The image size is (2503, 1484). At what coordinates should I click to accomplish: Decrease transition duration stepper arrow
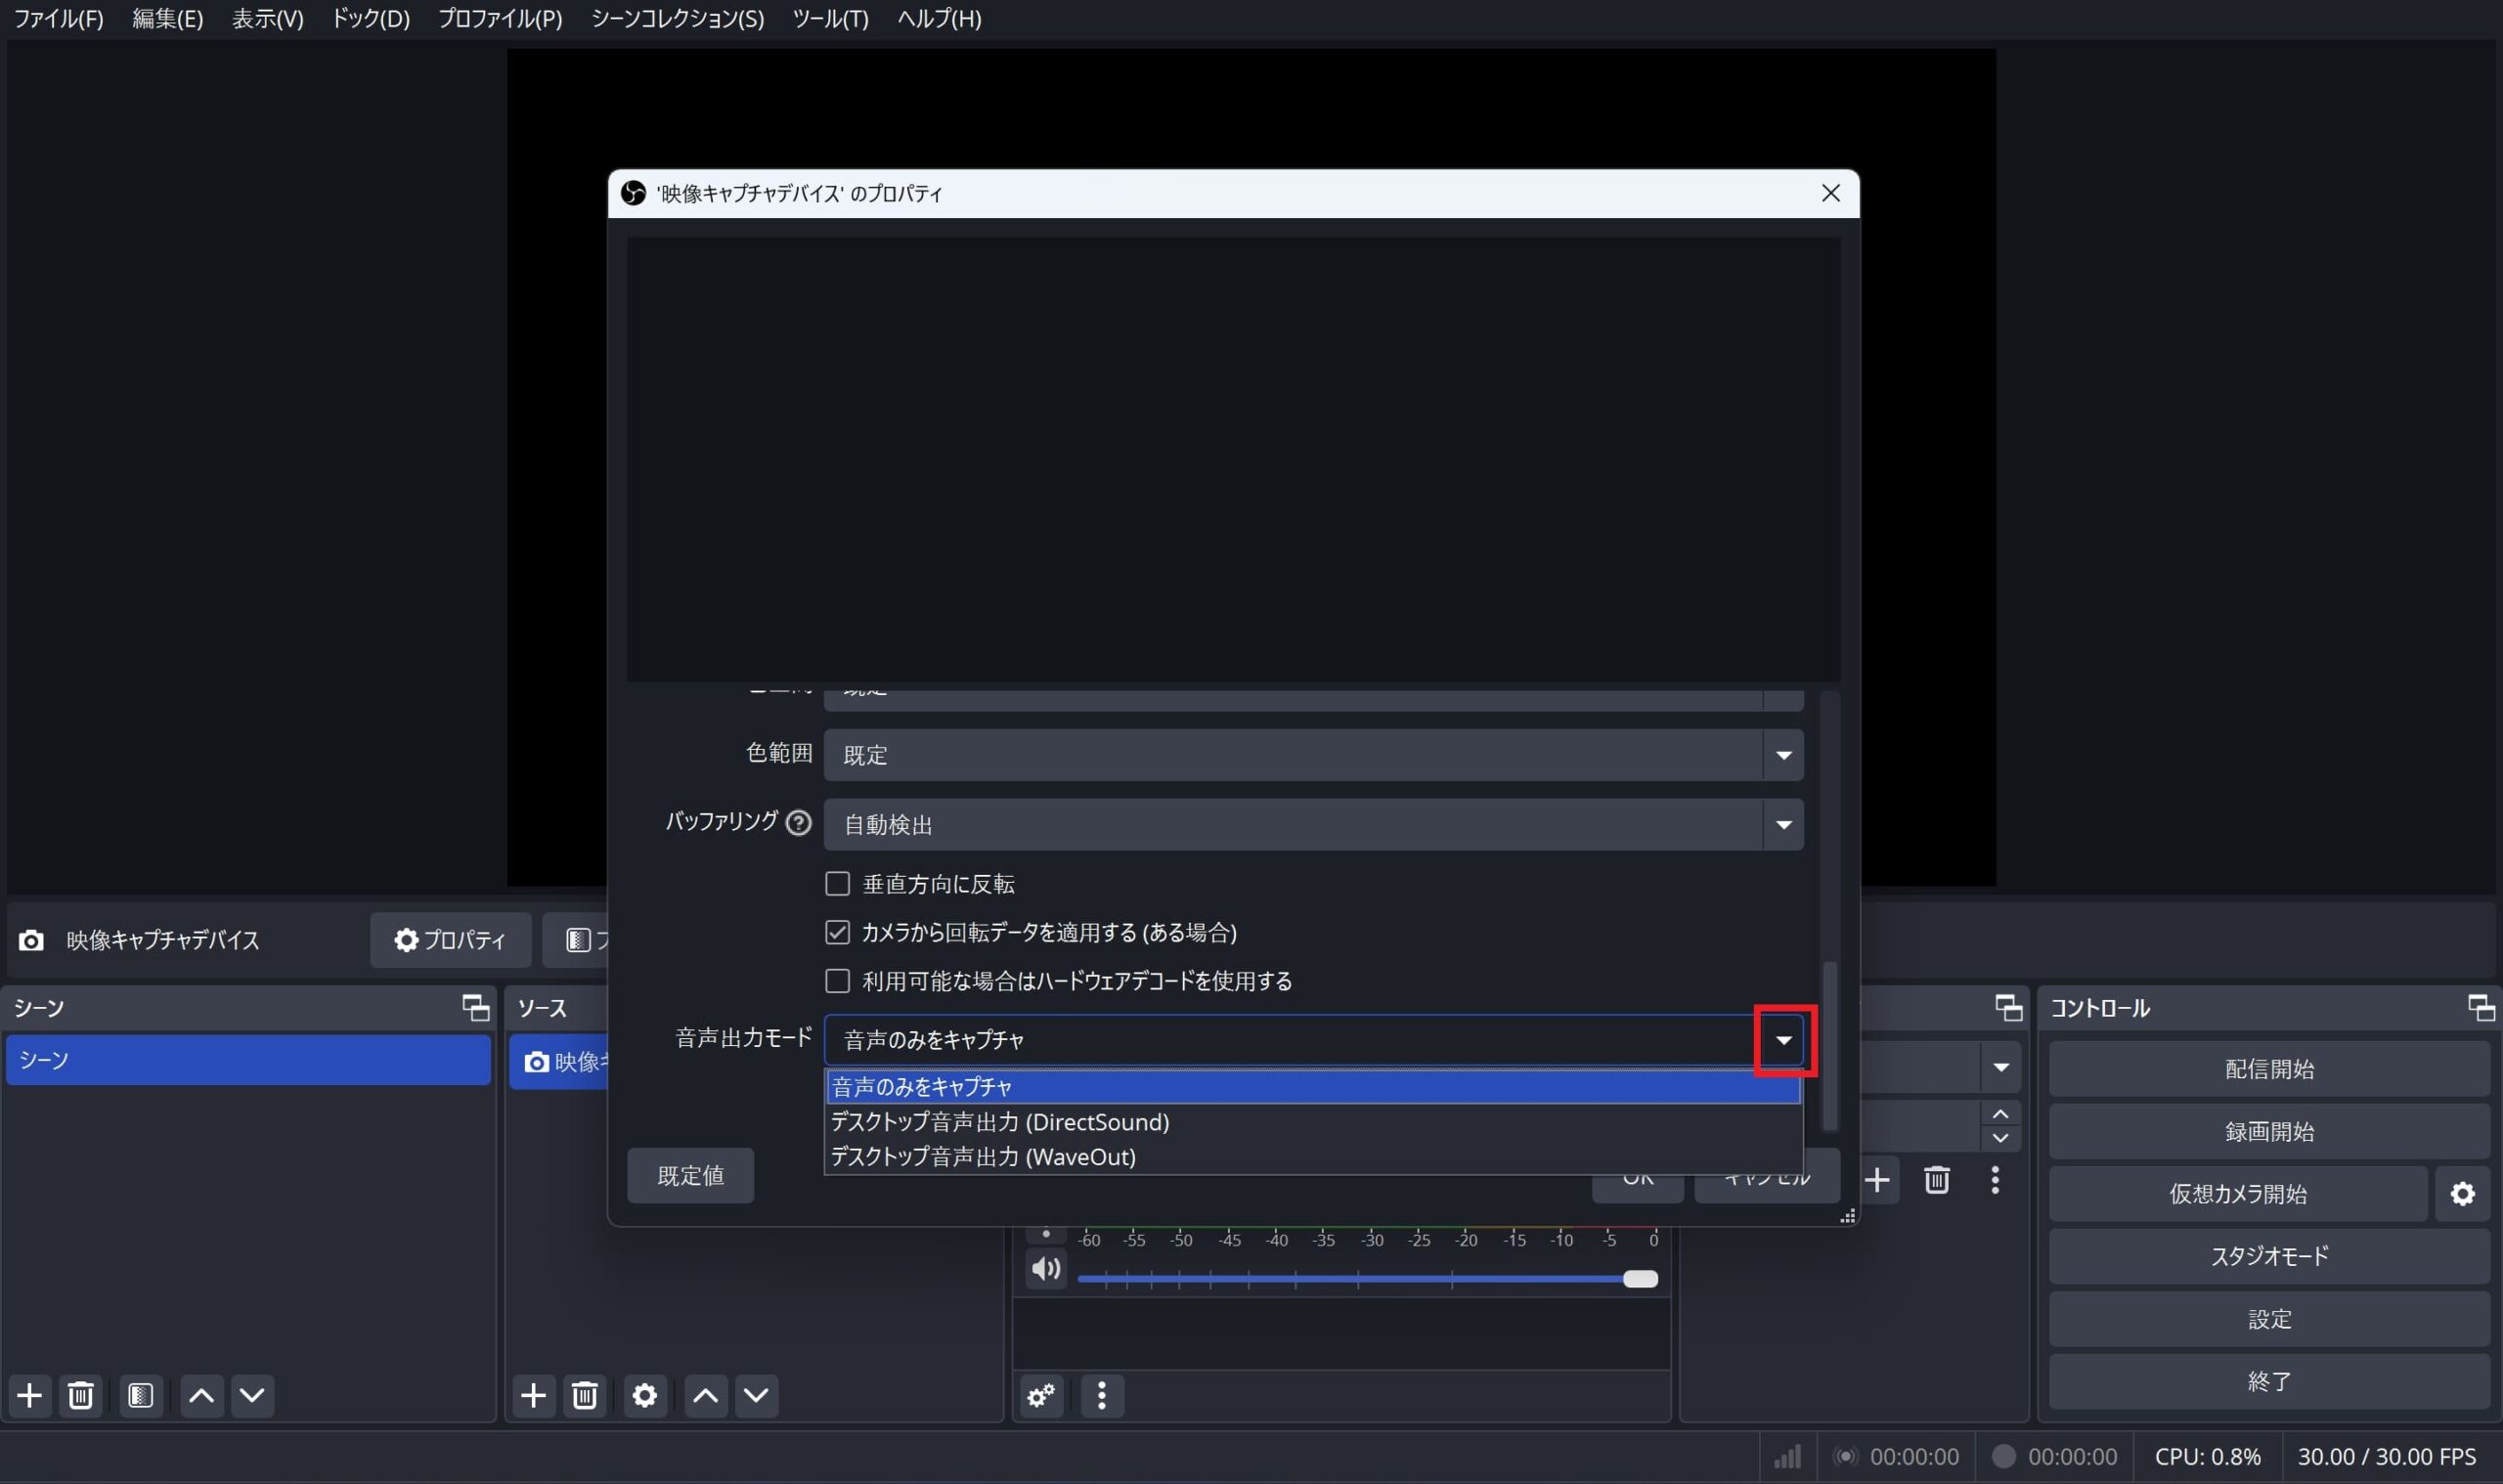click(x=2000, y=1138)
